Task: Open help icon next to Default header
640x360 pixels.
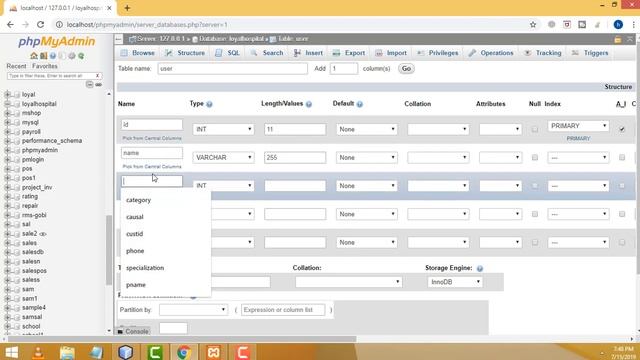Action: [x=360, y=104]
